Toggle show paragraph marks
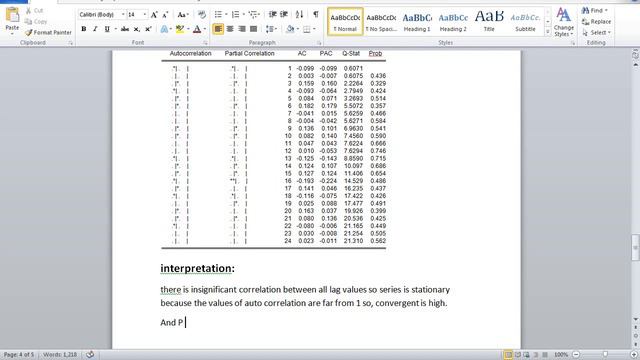Viewport: 640px width, 360px height. (316, 15)
